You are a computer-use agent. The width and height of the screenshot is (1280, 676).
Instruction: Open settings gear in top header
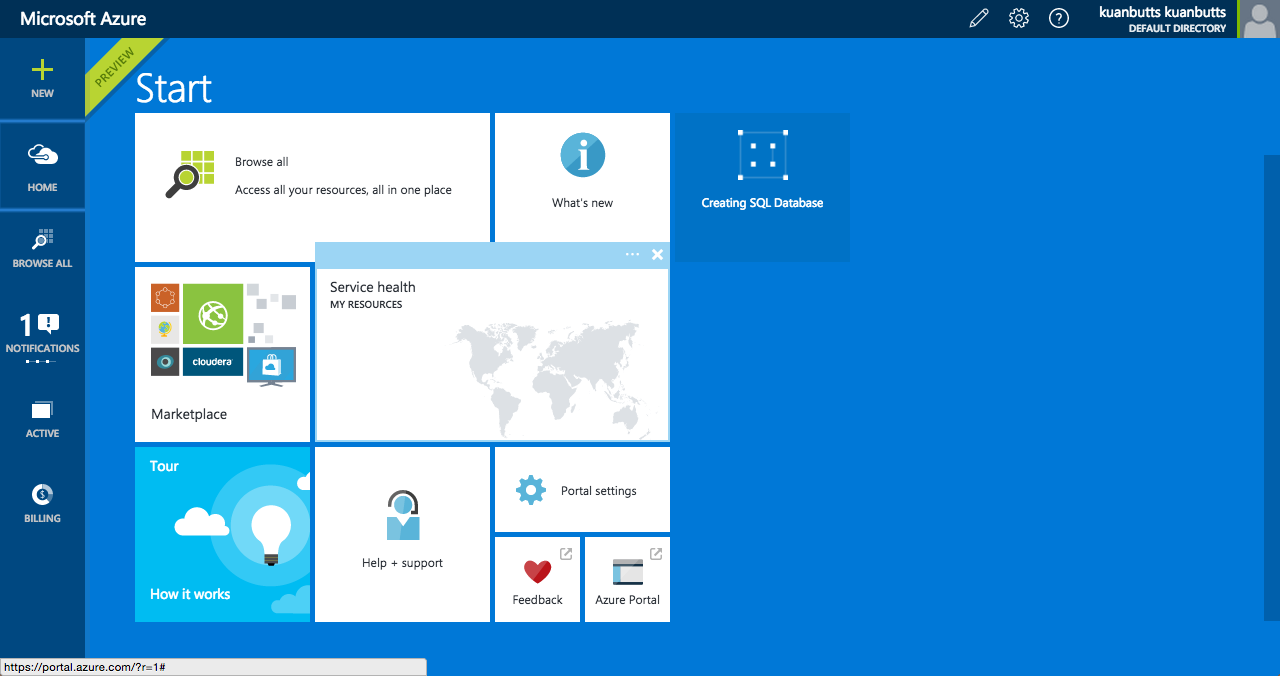[1019, 18]
